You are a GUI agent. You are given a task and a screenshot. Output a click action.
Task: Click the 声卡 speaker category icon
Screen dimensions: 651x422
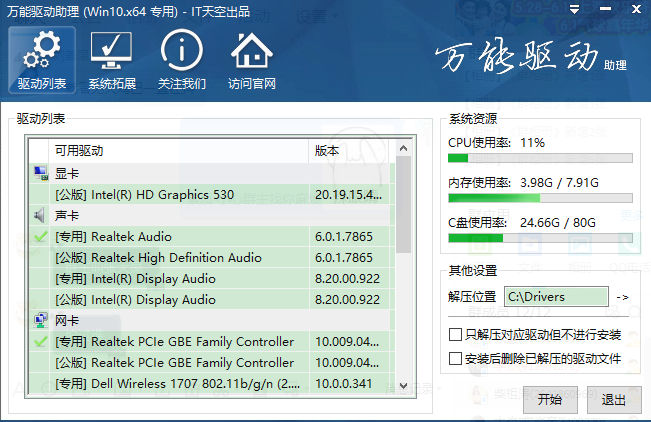(x=40, y=215)
